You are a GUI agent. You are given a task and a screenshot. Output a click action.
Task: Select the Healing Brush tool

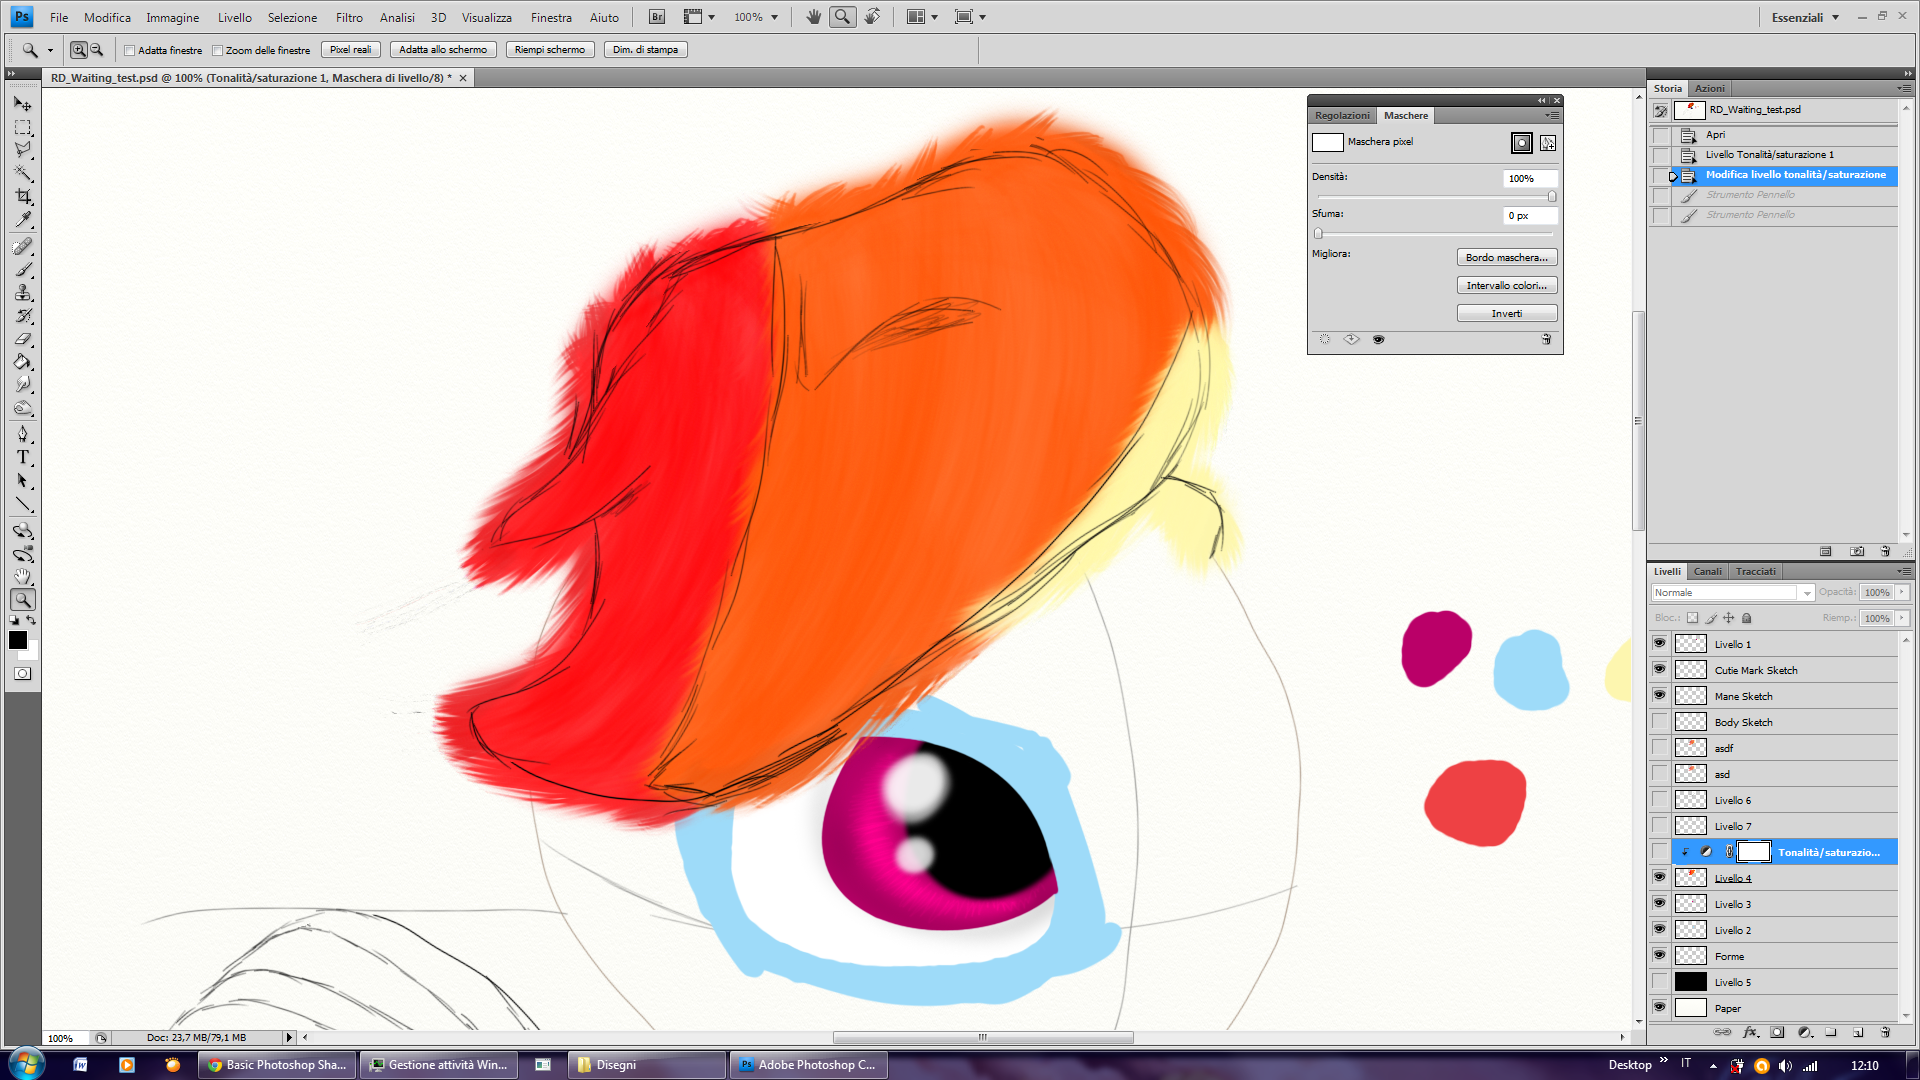pos(23,247)
